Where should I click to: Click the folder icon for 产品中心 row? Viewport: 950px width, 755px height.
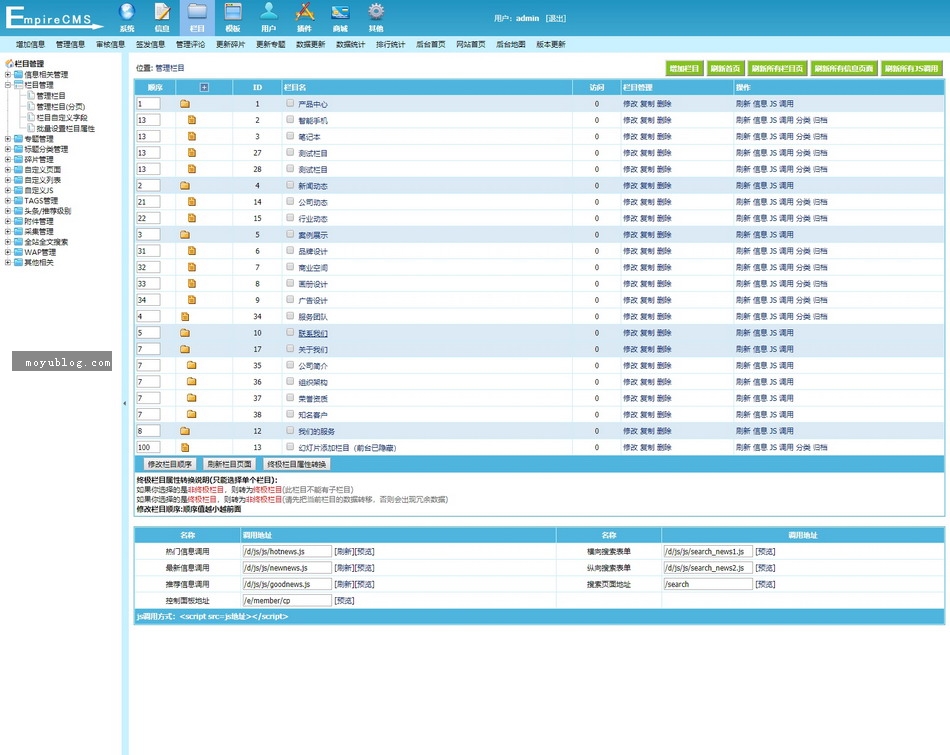coord(185,104)
